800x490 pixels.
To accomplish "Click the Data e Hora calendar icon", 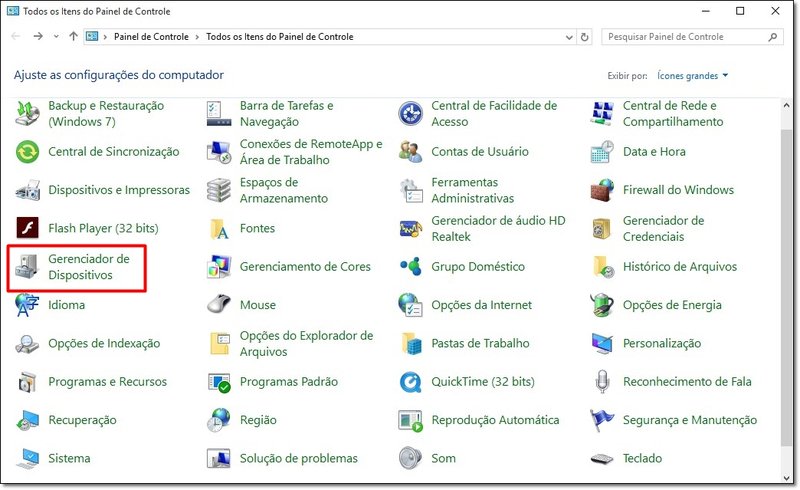I will pyautogui.click(x=602, y=152).
